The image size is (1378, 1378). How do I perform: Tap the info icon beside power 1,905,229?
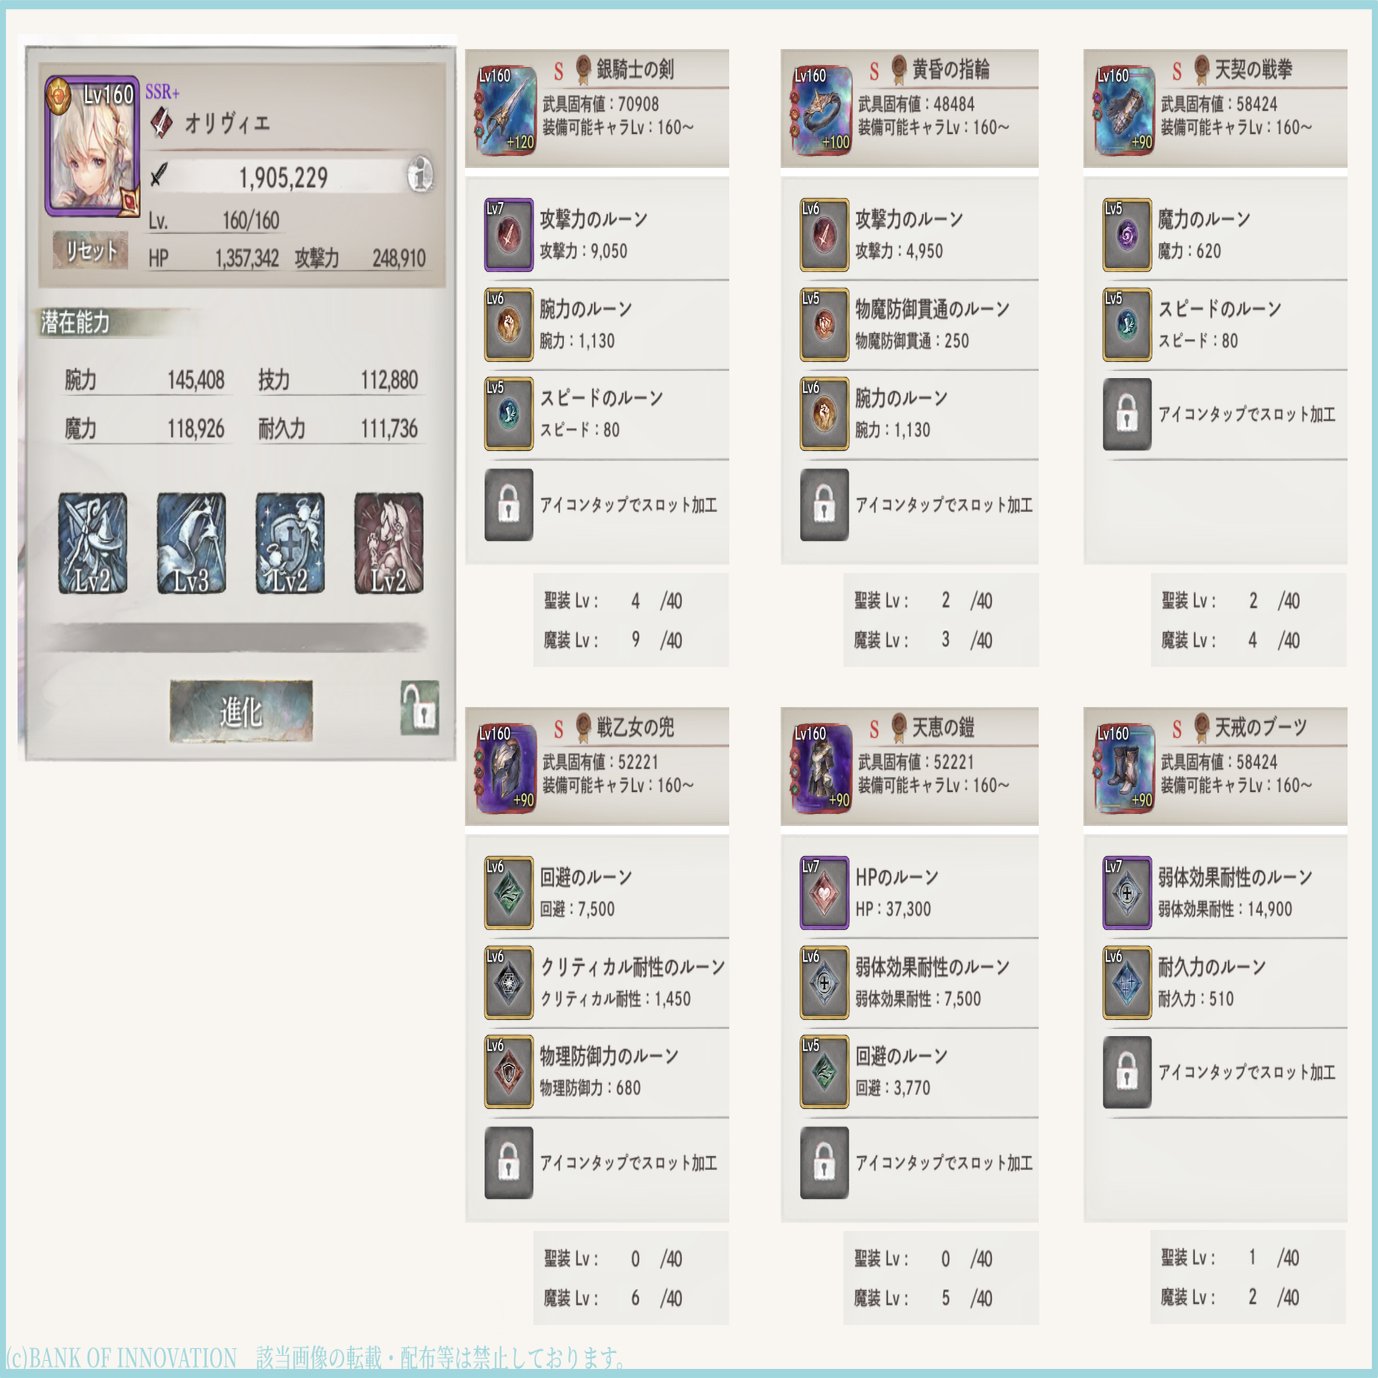[x=421, y=175]
